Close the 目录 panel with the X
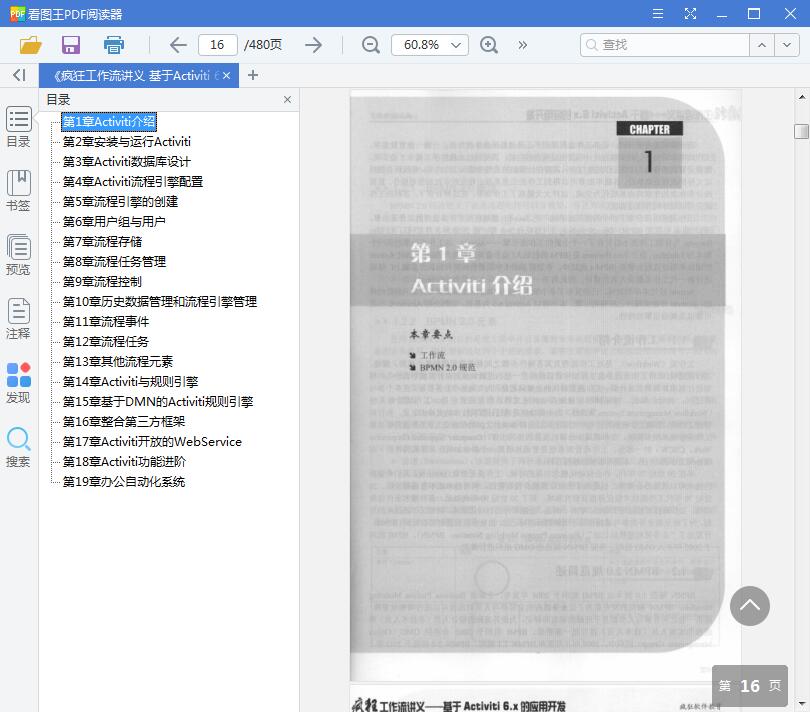Image resolution: width=810 pixels, height=712 pixels. 287,100
